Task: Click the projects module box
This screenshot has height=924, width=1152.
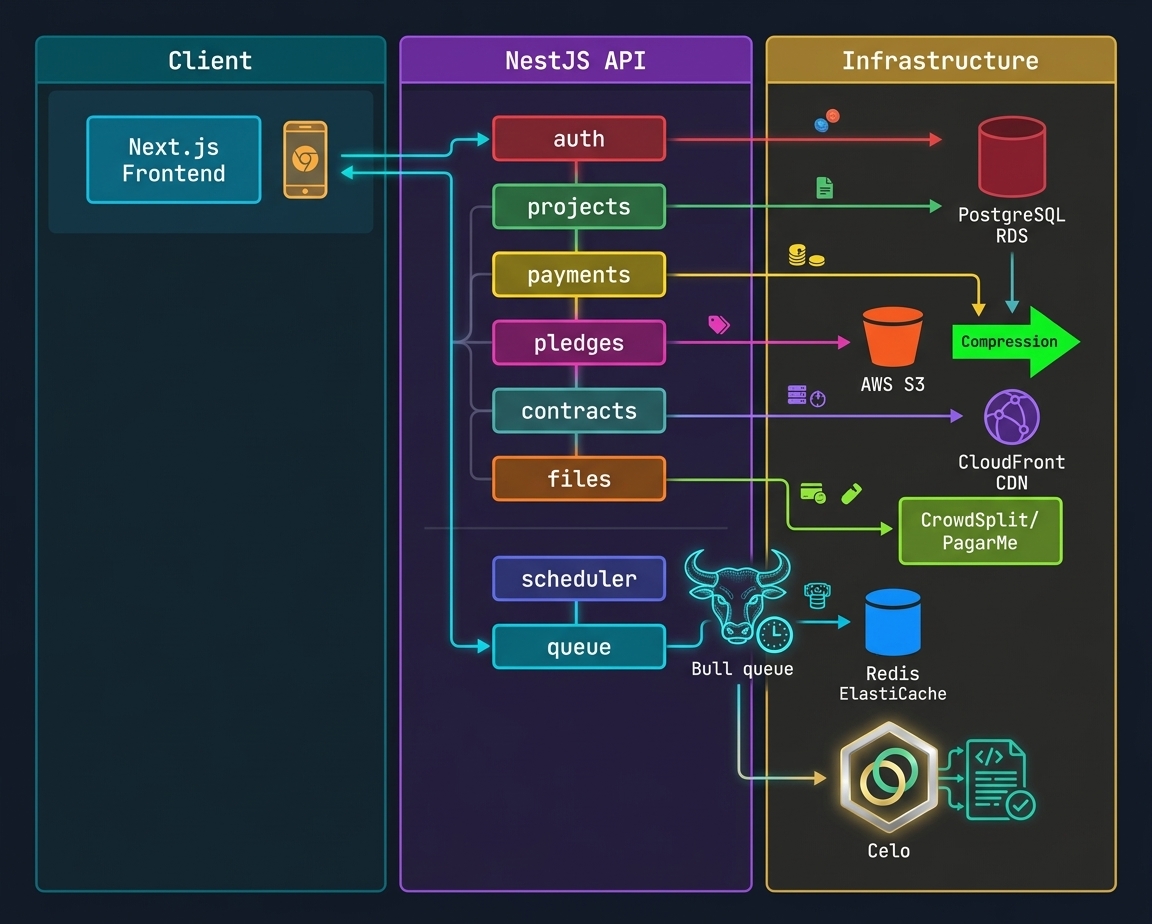Action: pos(579,206)
